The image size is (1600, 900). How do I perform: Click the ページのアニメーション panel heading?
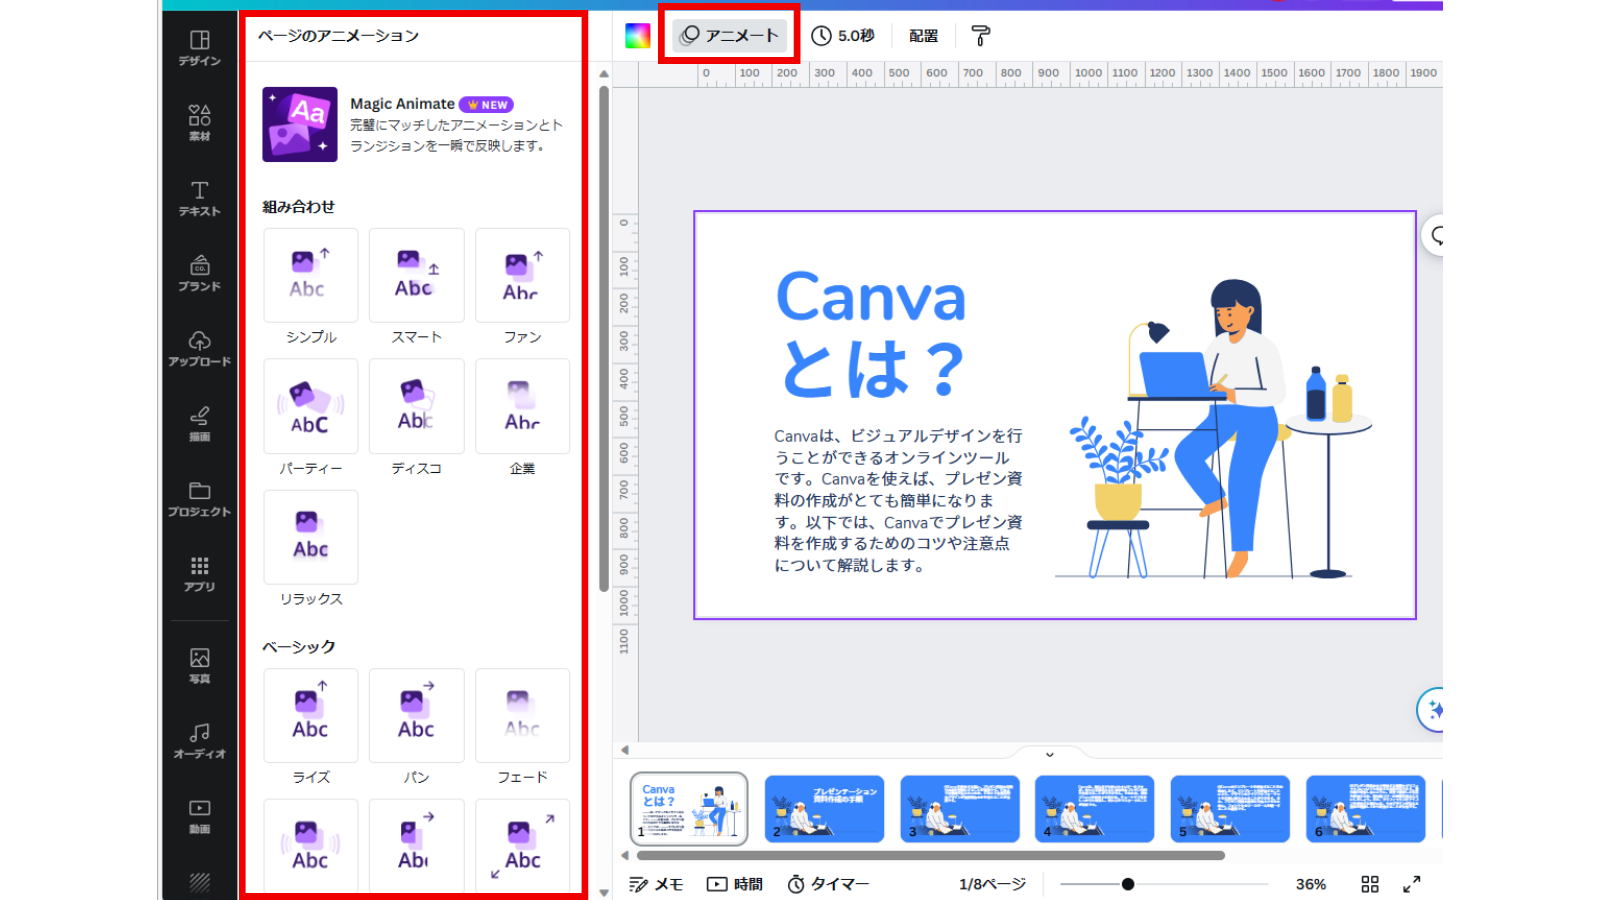tap(338, 36)
